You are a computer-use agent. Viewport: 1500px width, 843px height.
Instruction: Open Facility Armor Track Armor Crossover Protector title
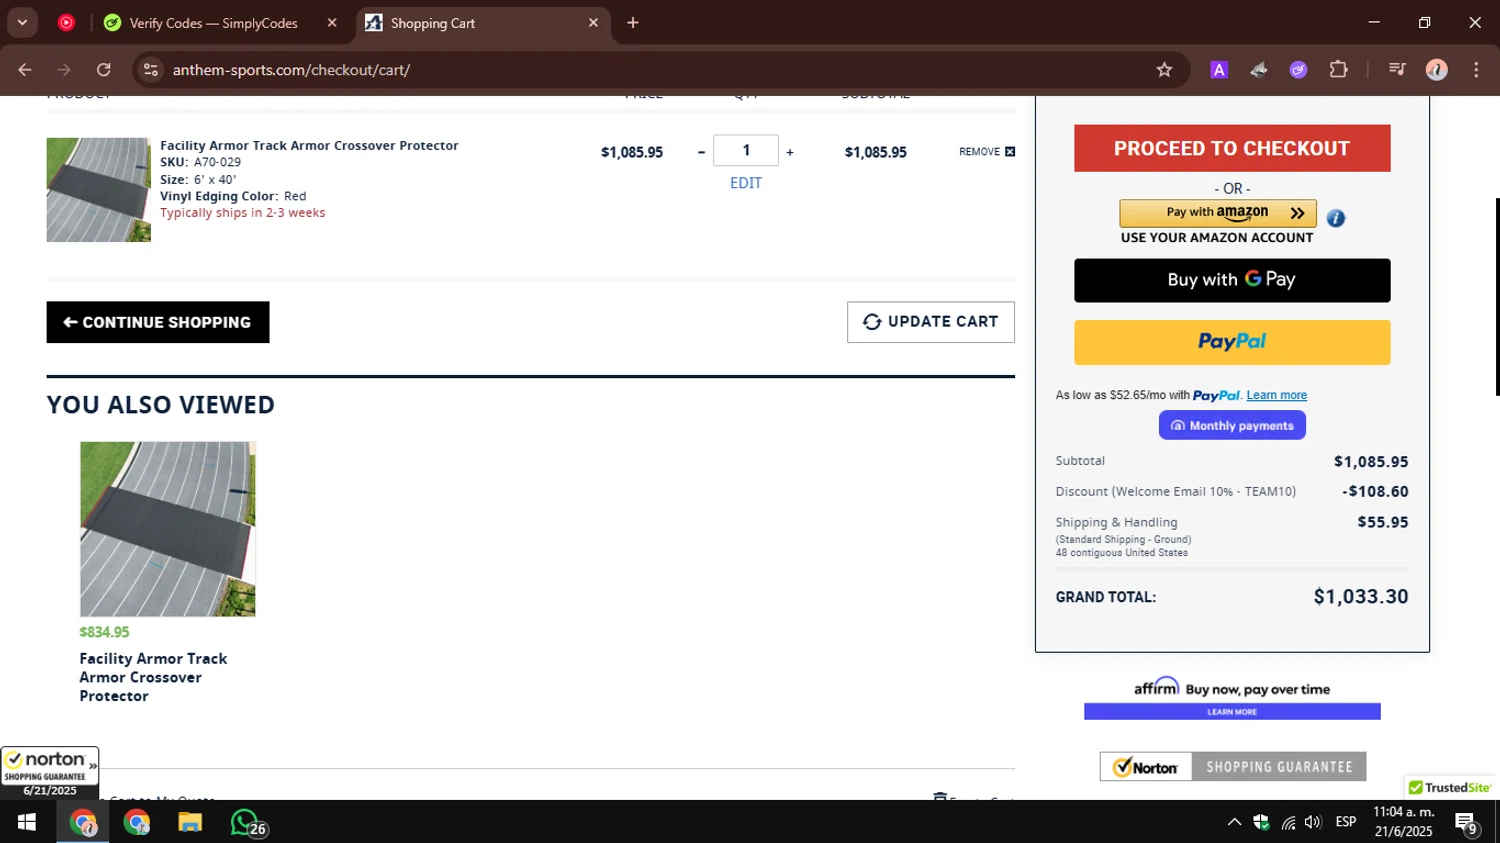[x=309, y=146]
